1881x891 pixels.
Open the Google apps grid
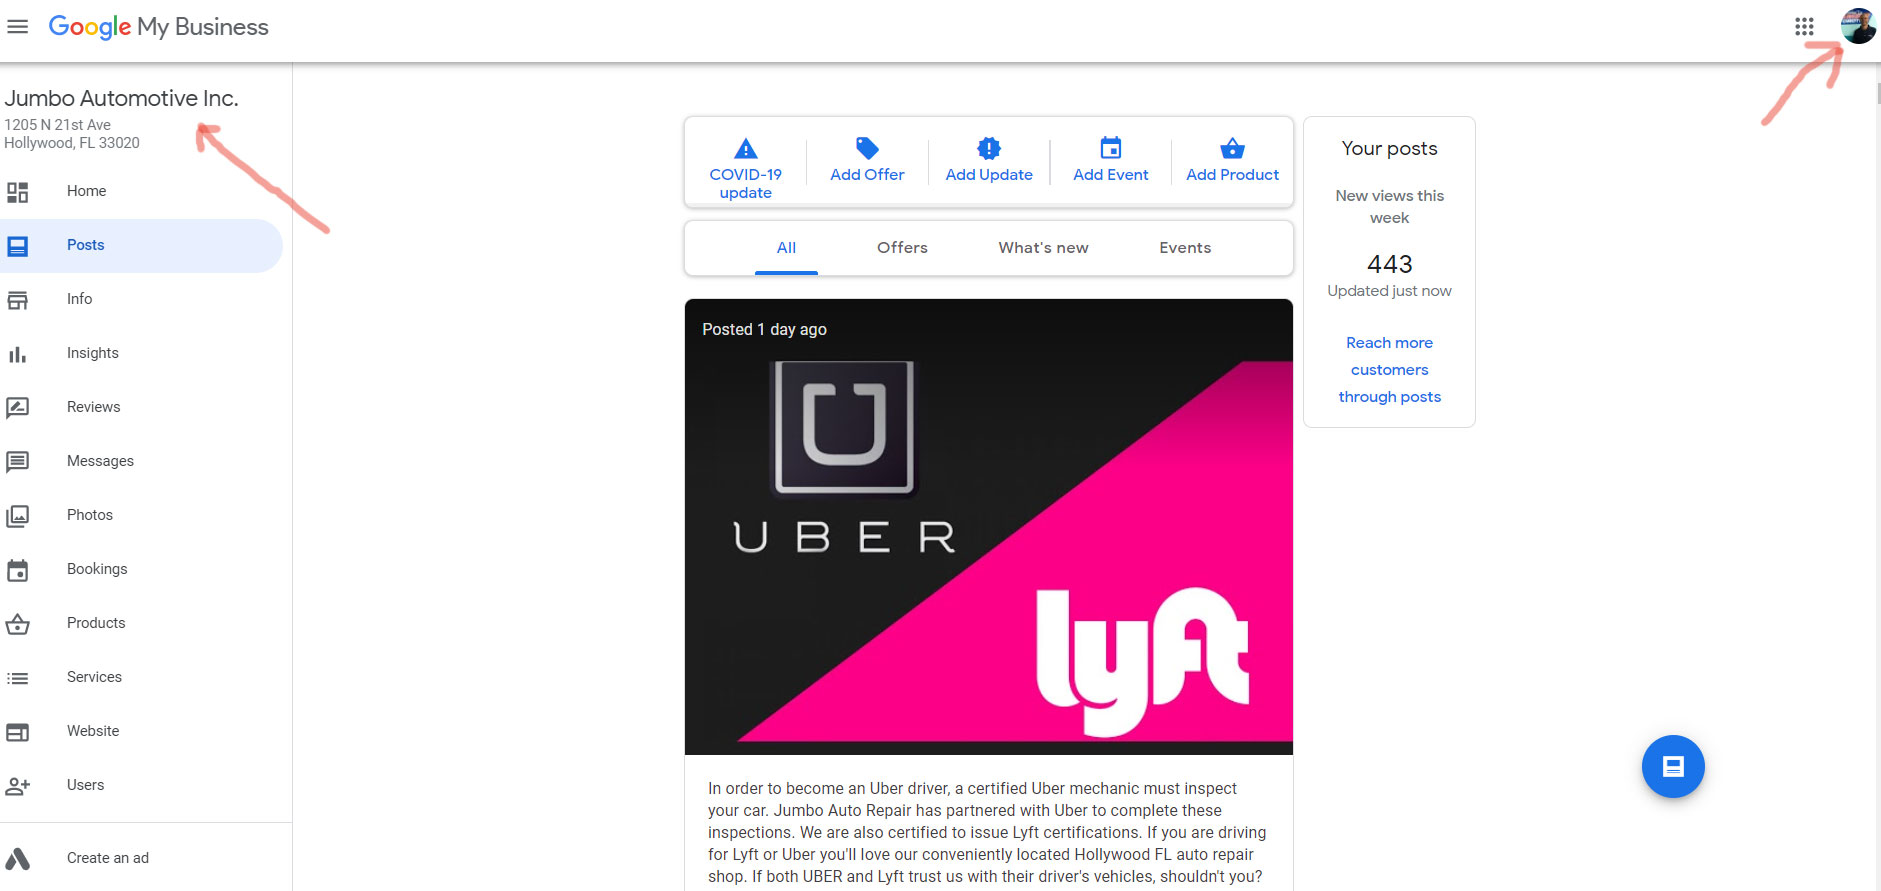tap(1804, 27)
